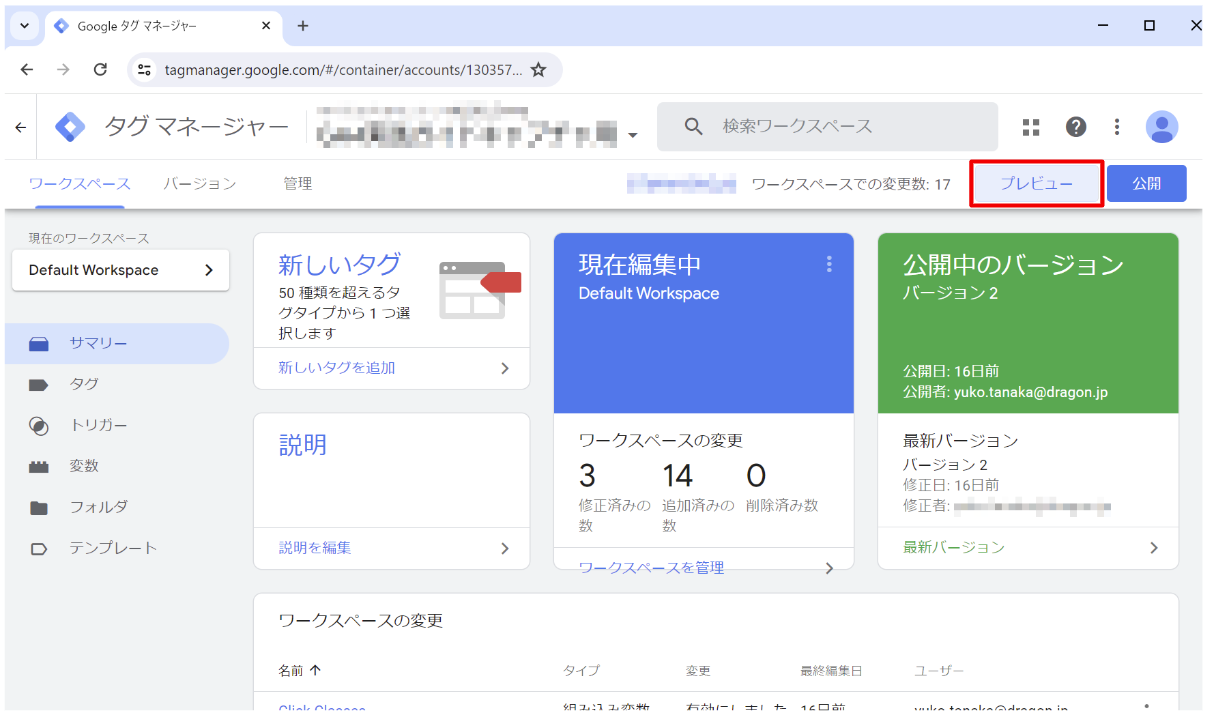Open the tab search chevron in the title bar

tap(25, 26)
